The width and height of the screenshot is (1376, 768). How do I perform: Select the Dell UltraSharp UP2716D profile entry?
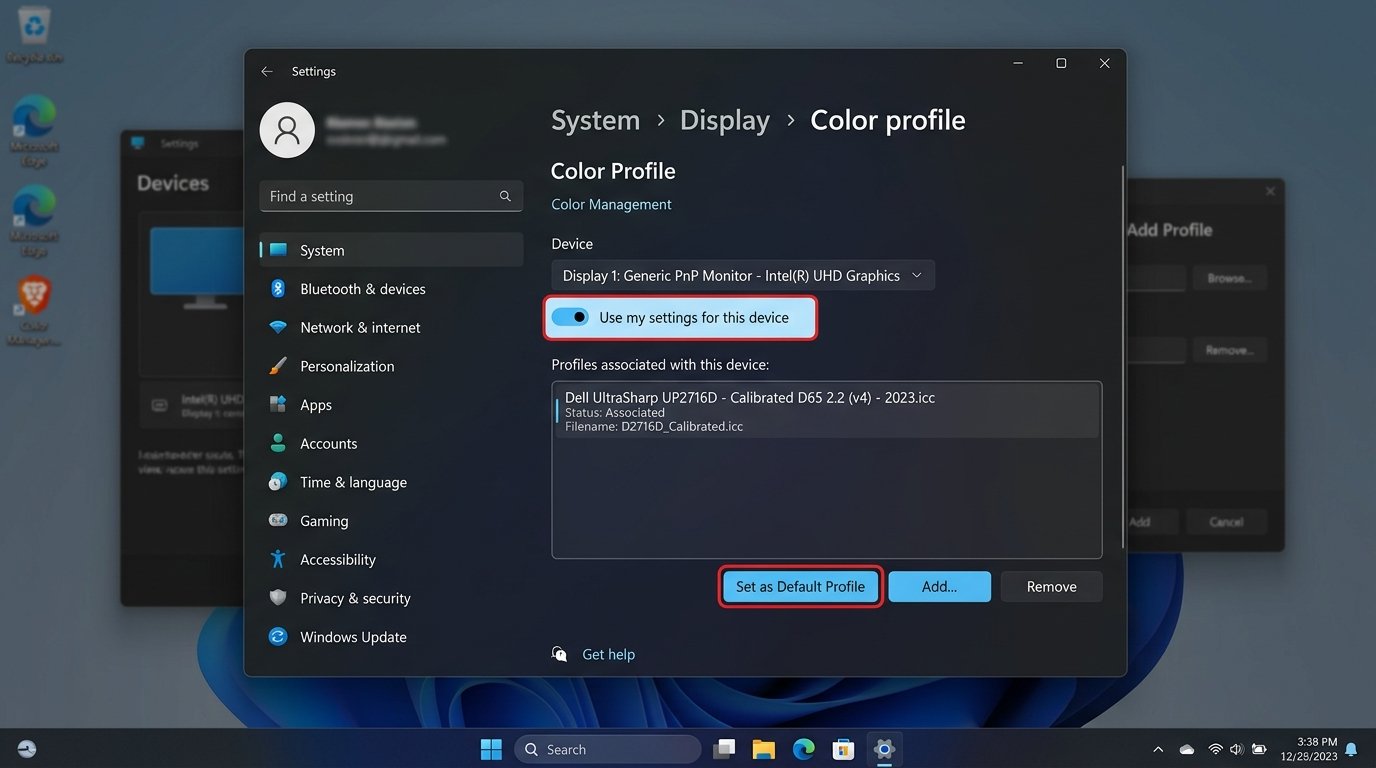827,411
